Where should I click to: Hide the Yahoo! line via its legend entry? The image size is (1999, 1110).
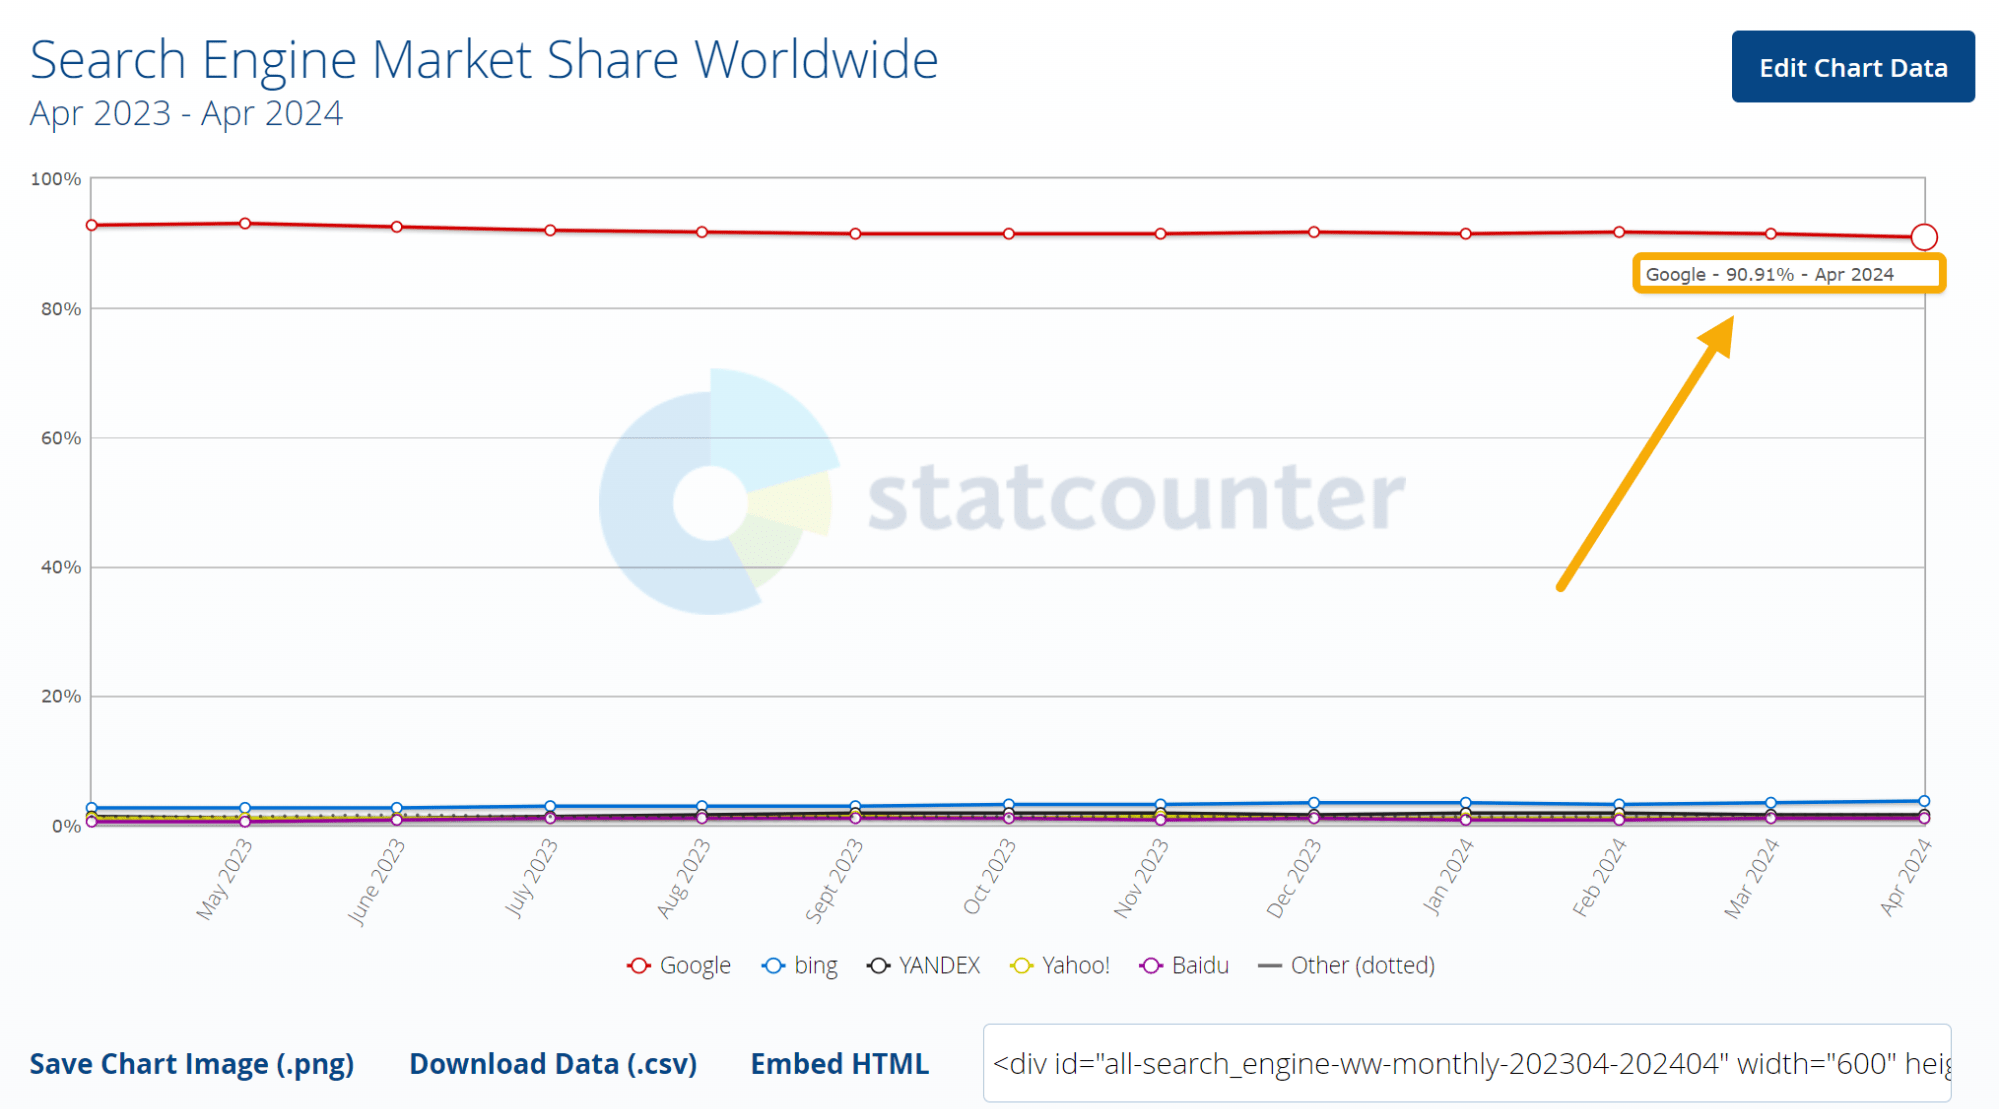1075,965
